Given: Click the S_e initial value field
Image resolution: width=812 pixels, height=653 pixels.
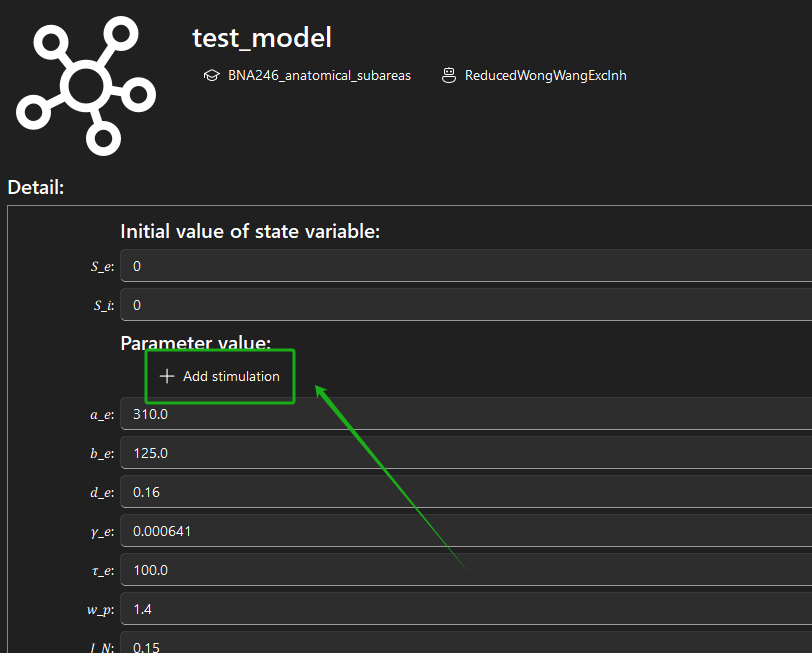Looking at the screenshot, I should 466,266.
